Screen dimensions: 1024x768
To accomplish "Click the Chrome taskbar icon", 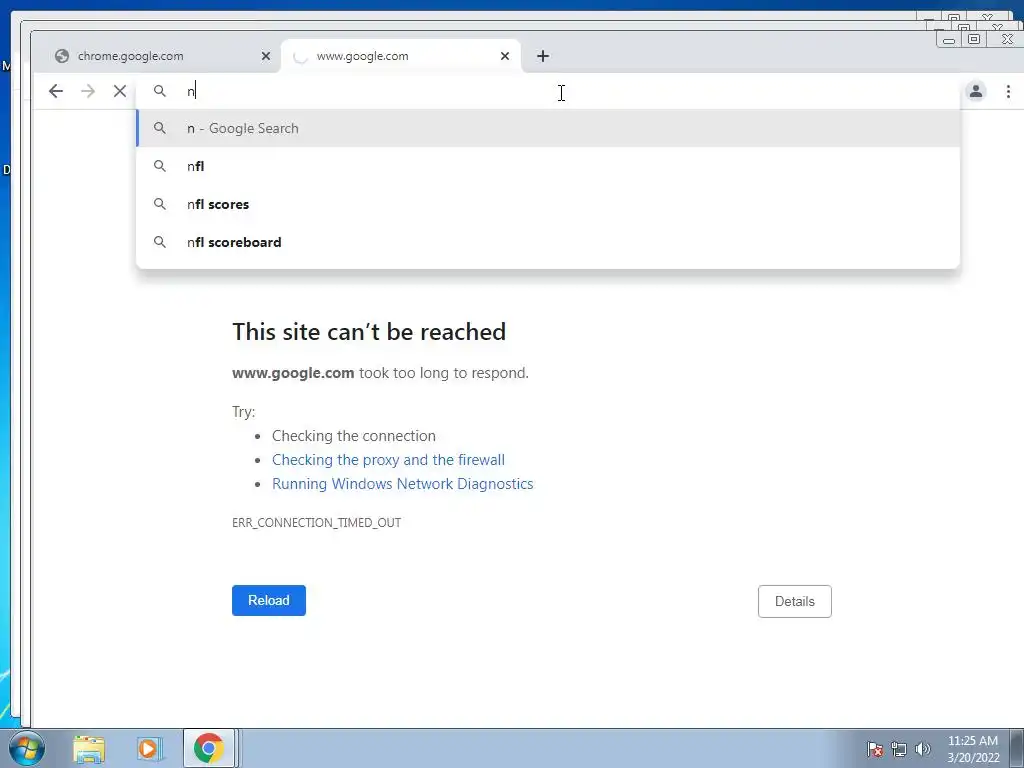I will pyautogui.click(x=208, y=748).
